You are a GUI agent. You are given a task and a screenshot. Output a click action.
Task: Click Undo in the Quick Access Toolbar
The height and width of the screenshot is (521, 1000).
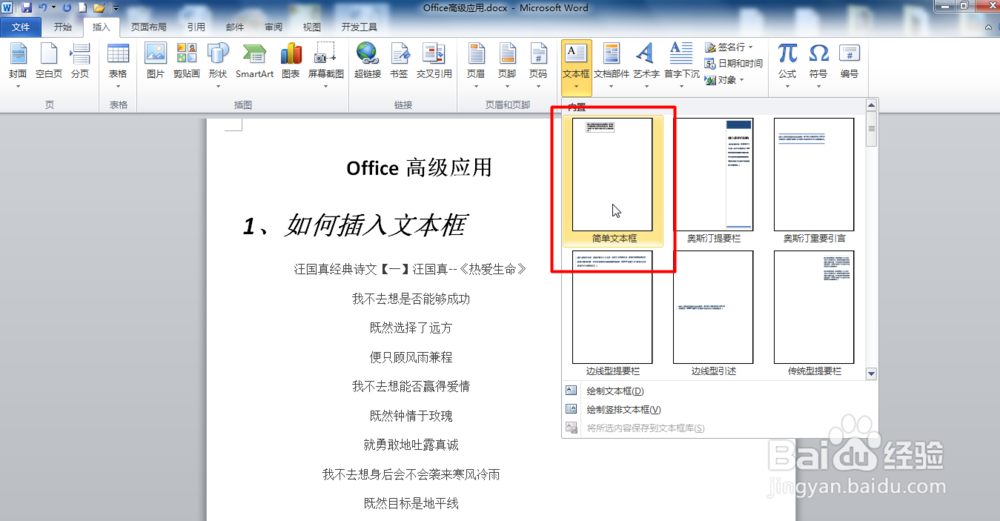pos(42,8)
